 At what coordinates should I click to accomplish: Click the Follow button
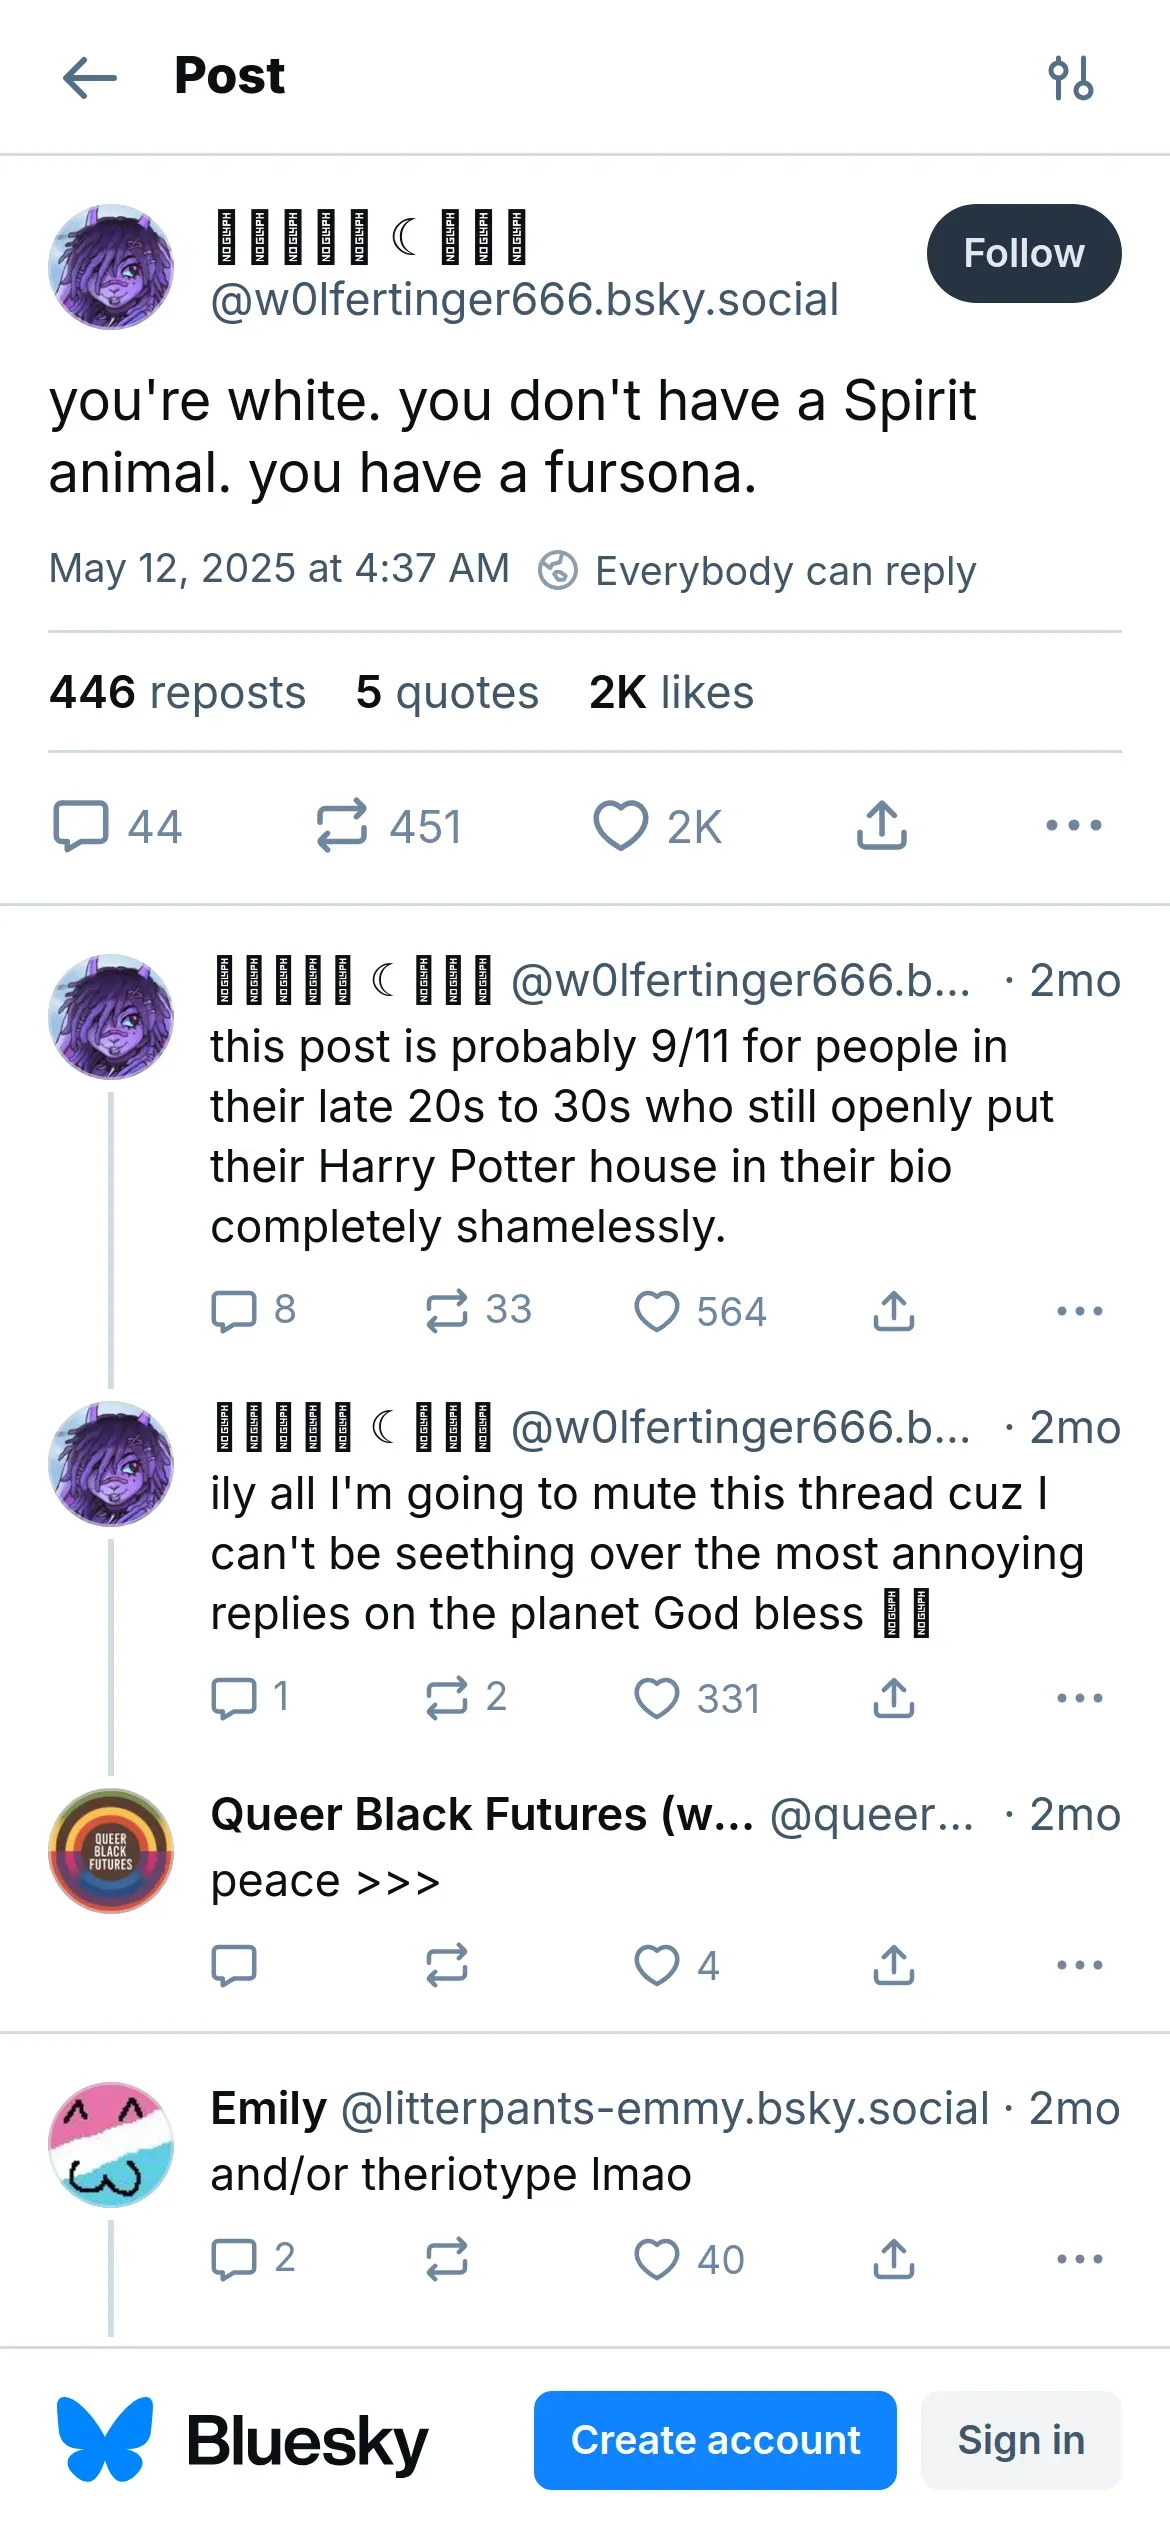(1023, 254)
